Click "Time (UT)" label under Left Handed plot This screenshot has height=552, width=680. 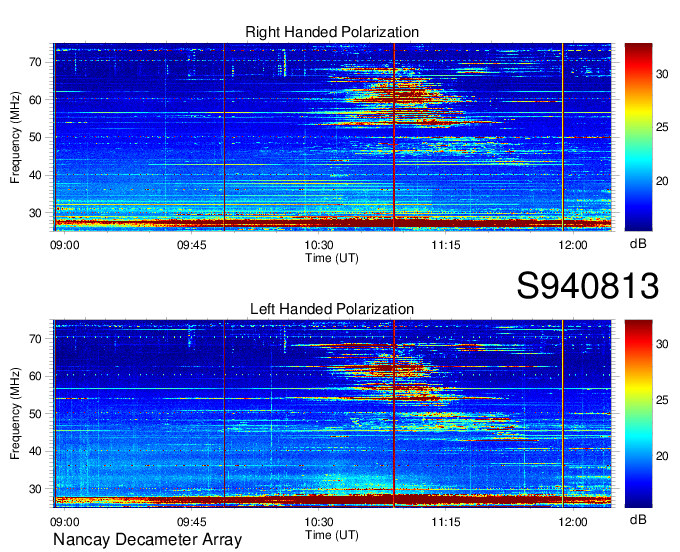click(332, 535)
